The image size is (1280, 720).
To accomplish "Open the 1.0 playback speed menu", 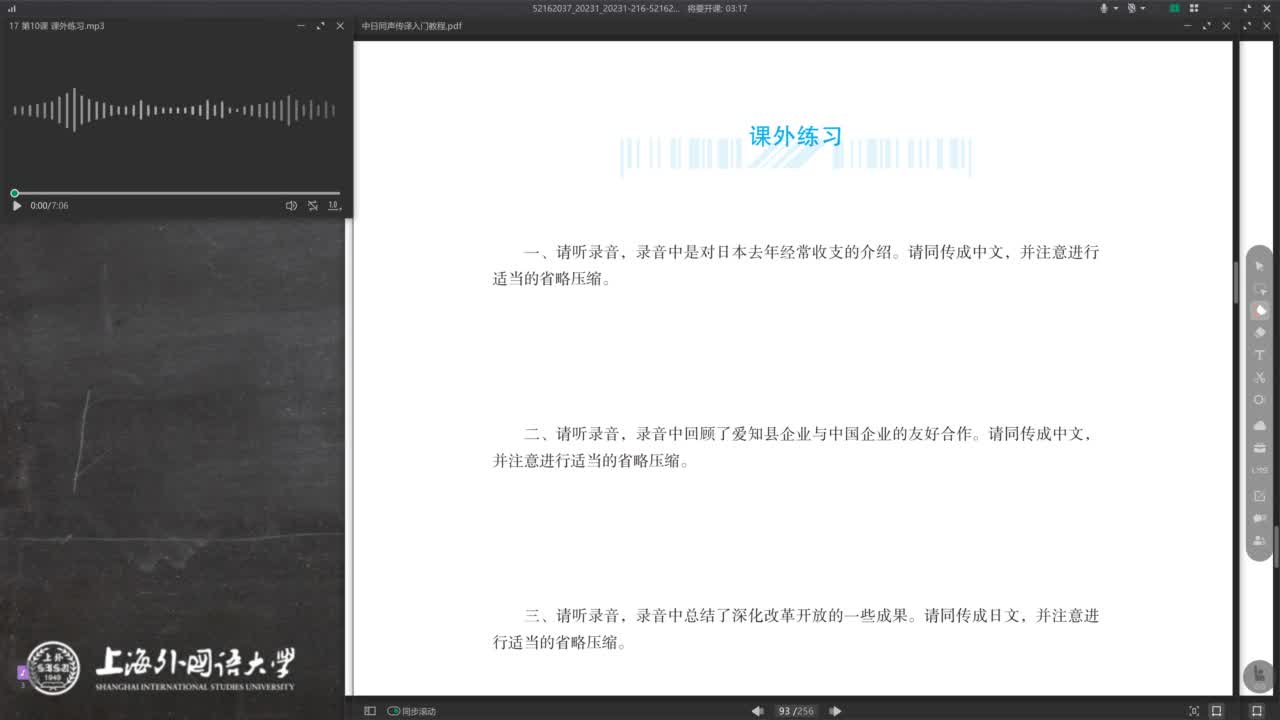I will (334, 206).
